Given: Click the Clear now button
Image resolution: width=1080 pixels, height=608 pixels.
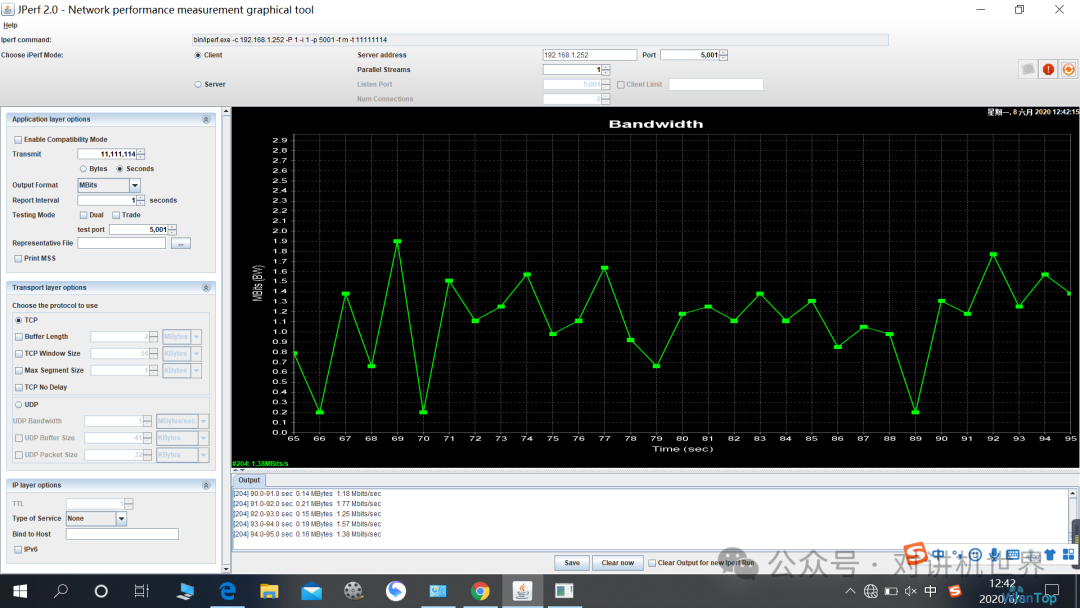Looking at the screenshot, I should pos(617,563).
